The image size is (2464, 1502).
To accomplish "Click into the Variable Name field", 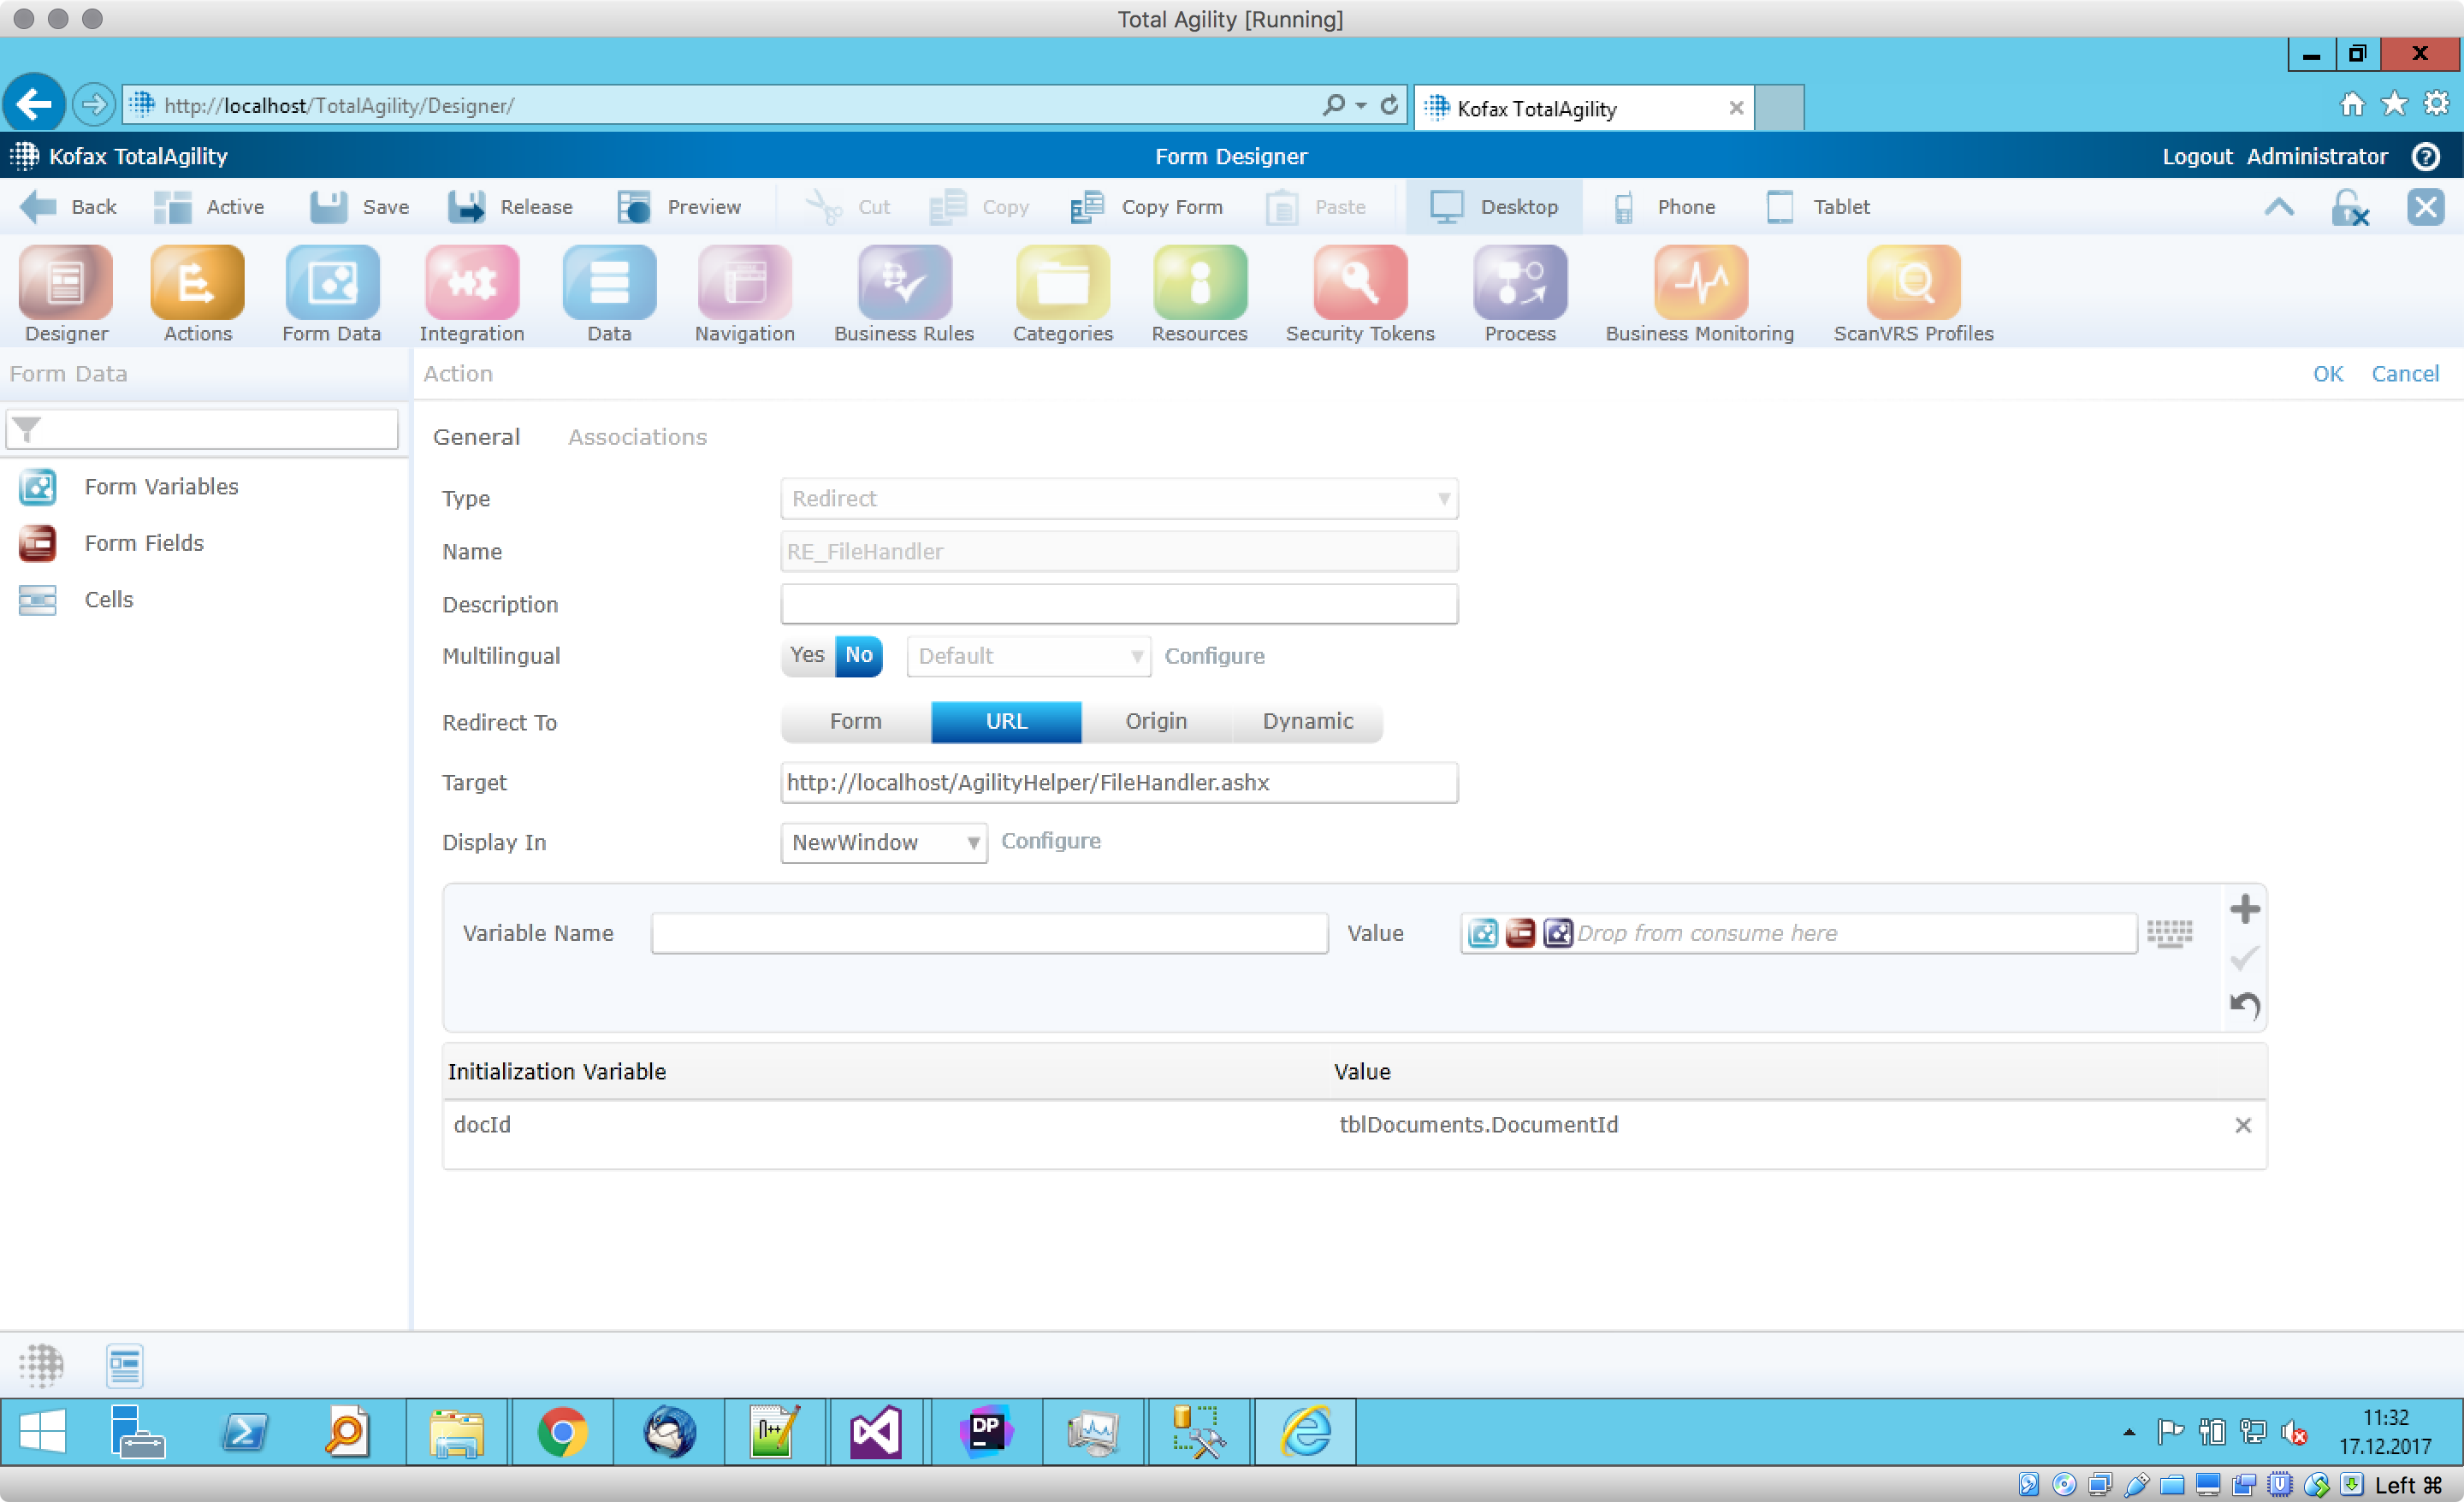I will click(988, 933).
